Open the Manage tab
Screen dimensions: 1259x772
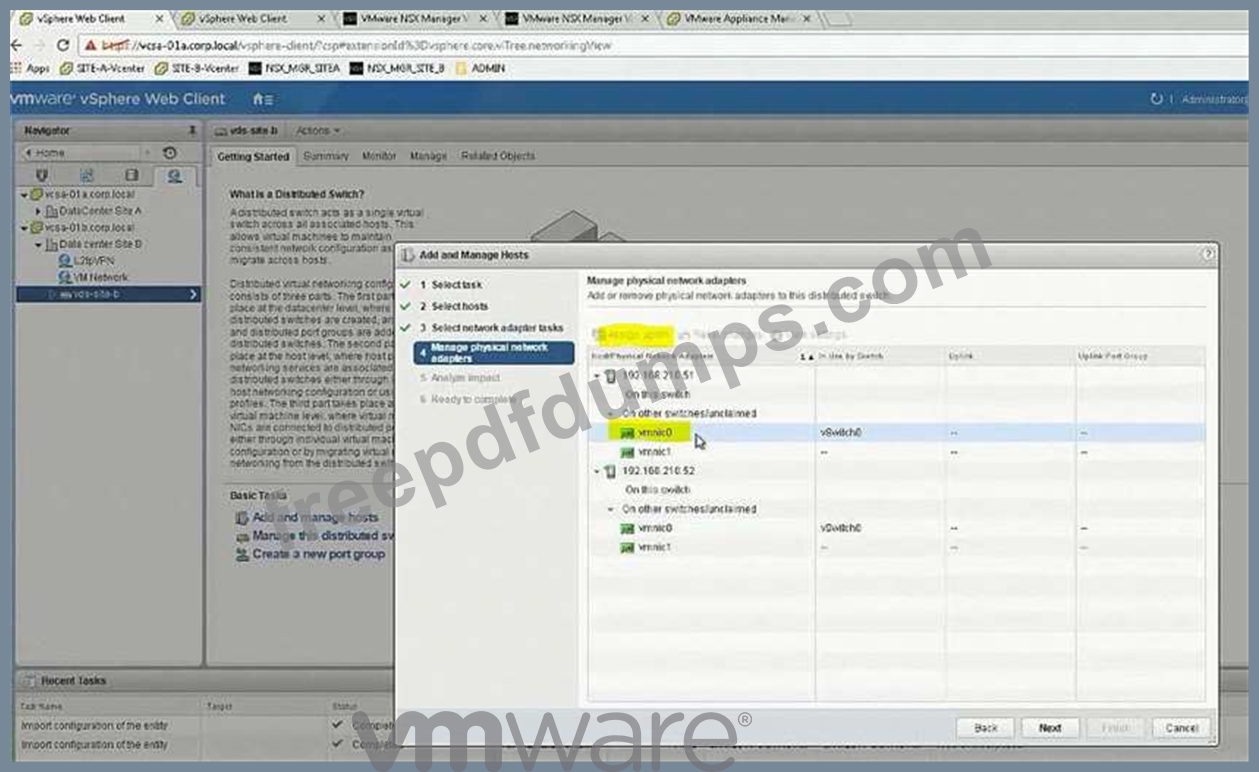pos(429,156)
